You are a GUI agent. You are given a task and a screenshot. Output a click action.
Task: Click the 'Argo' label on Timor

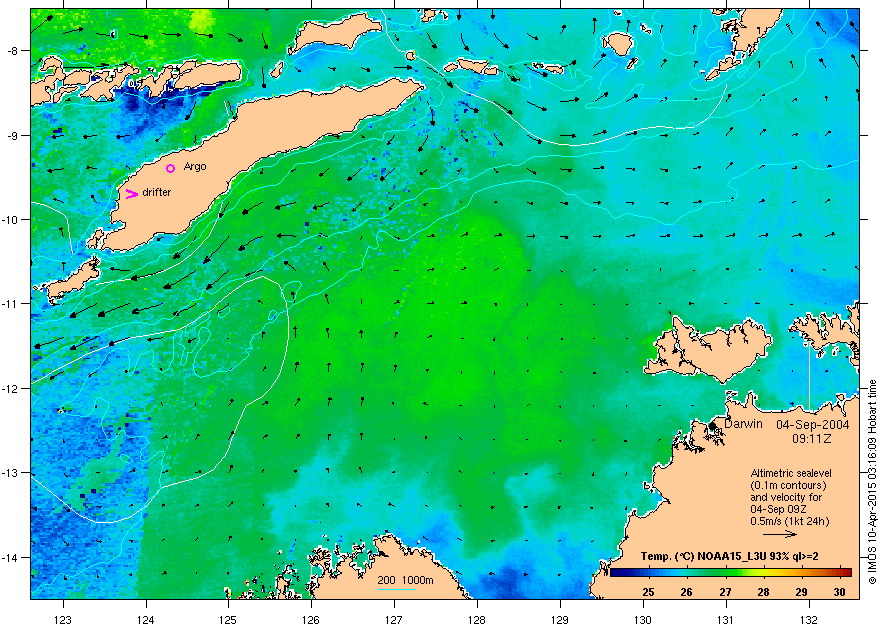click(x=195, y=167)
